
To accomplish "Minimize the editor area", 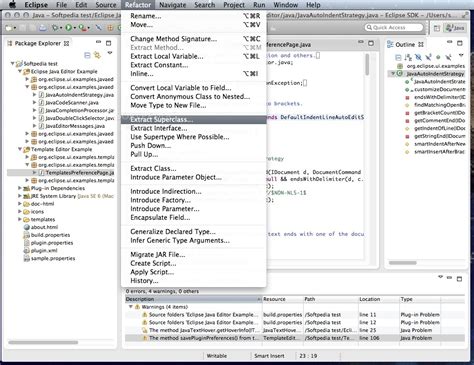I will pyautogui.click(x=361, y=42).
